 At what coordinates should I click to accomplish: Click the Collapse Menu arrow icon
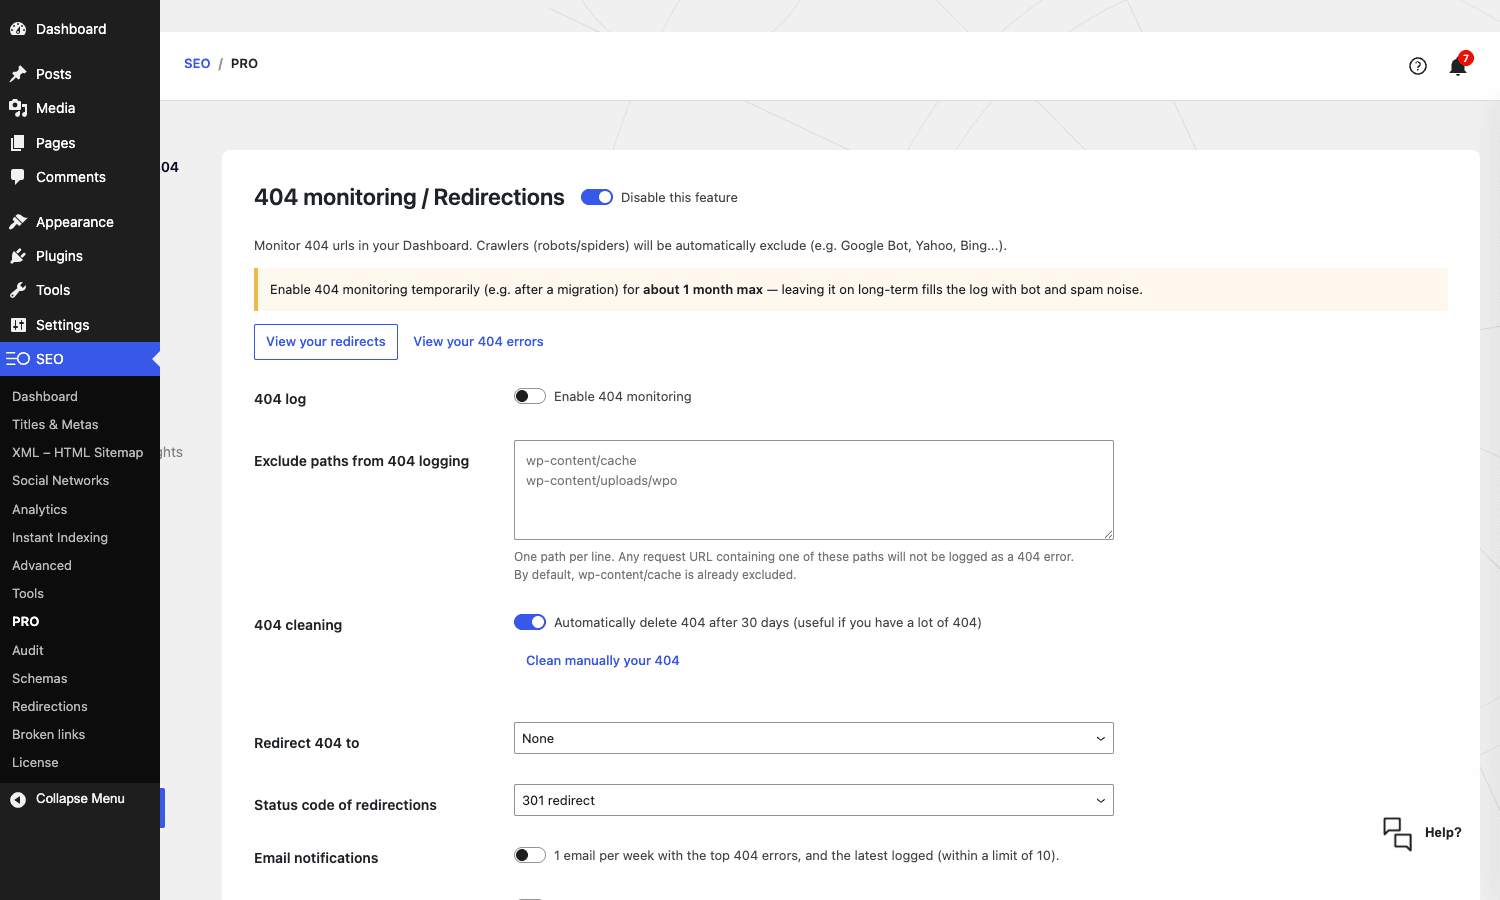18,799
